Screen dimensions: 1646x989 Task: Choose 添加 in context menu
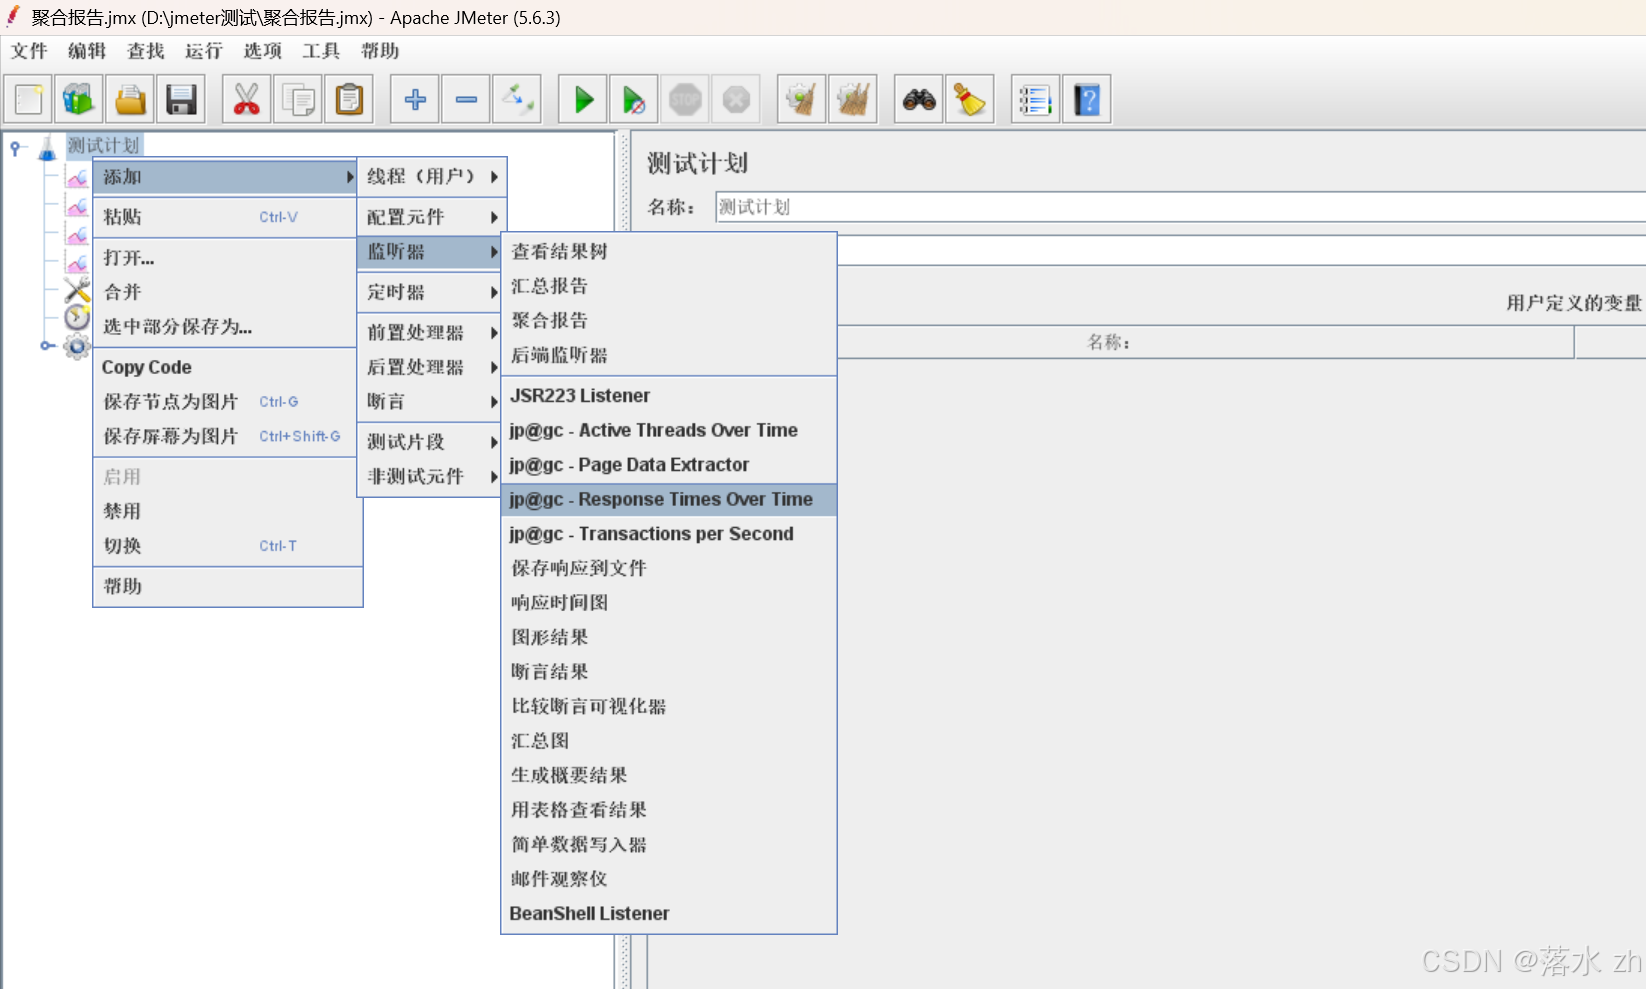(226, 177)
